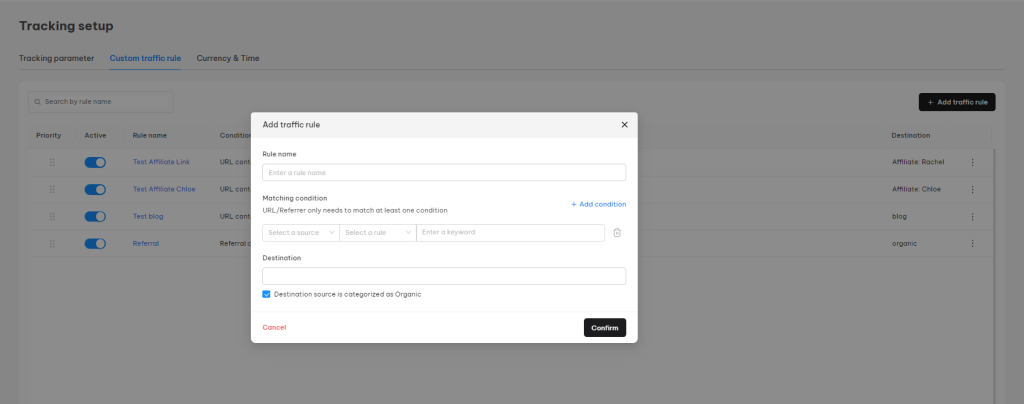1024x404 pixels.
Task: Click the Add traffic rule button
Action: point(957,102)
